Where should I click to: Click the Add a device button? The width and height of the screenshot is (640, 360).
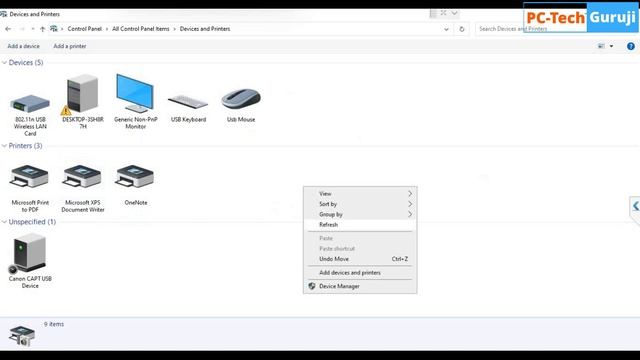click(x=24, y=46)
